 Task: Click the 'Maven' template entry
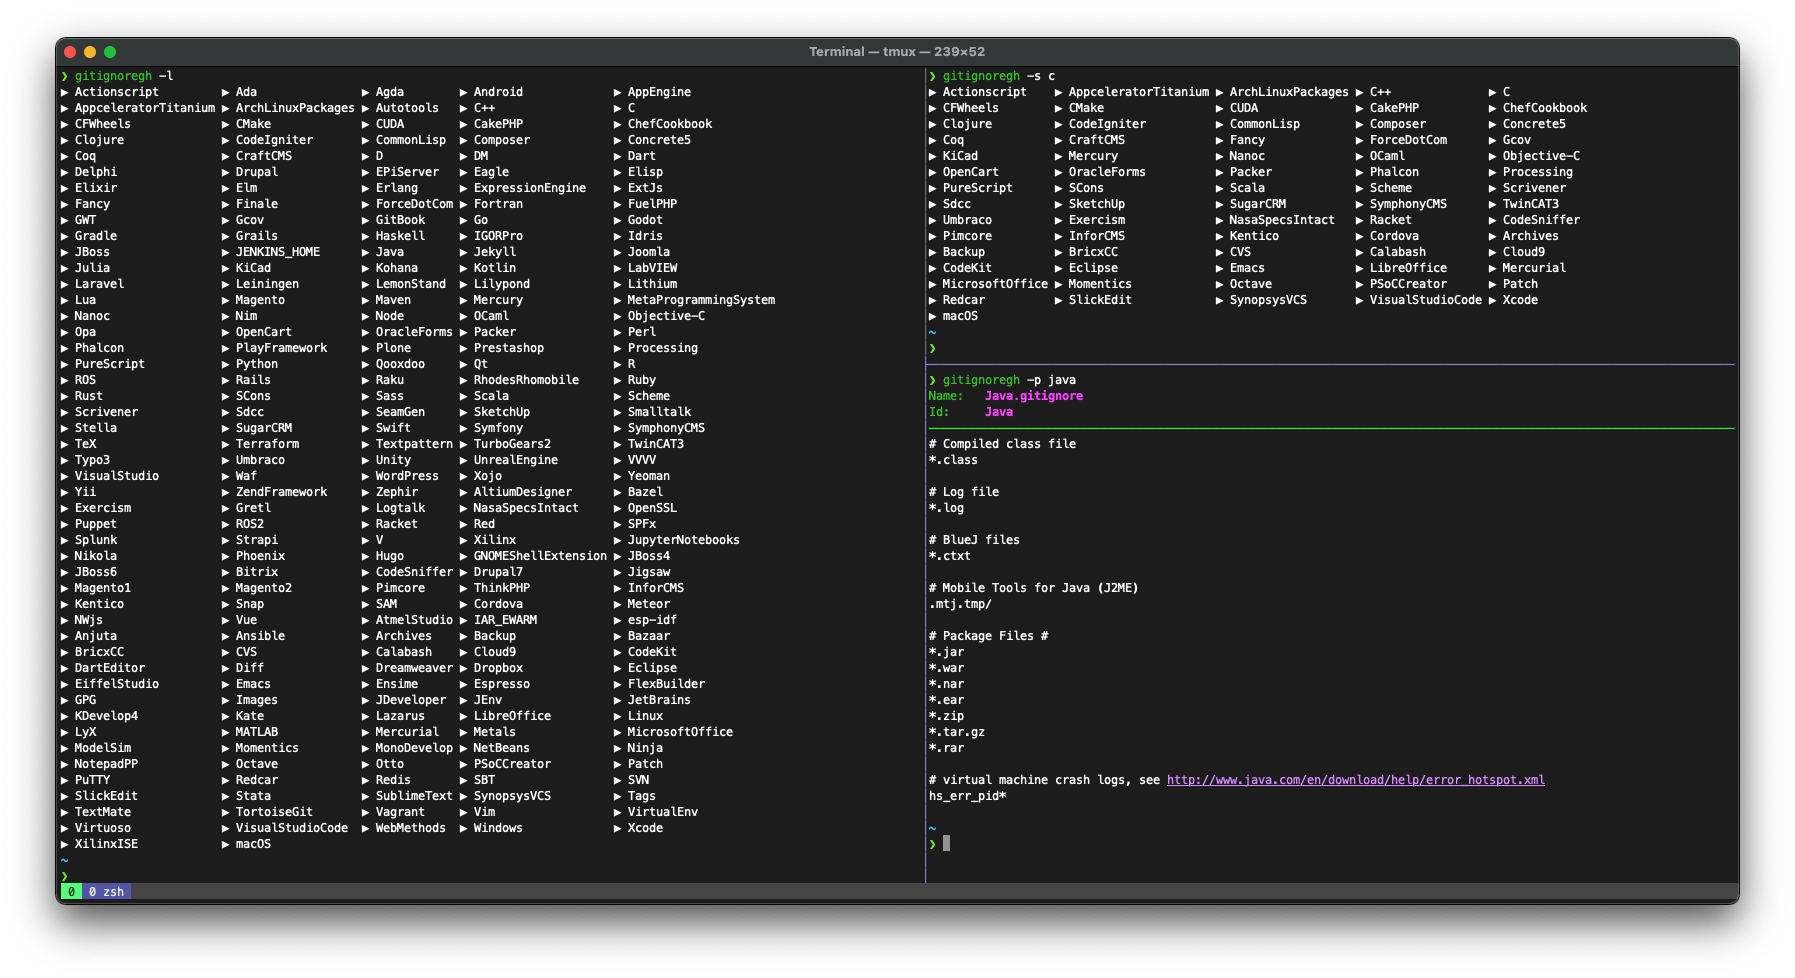coord(393,300)
